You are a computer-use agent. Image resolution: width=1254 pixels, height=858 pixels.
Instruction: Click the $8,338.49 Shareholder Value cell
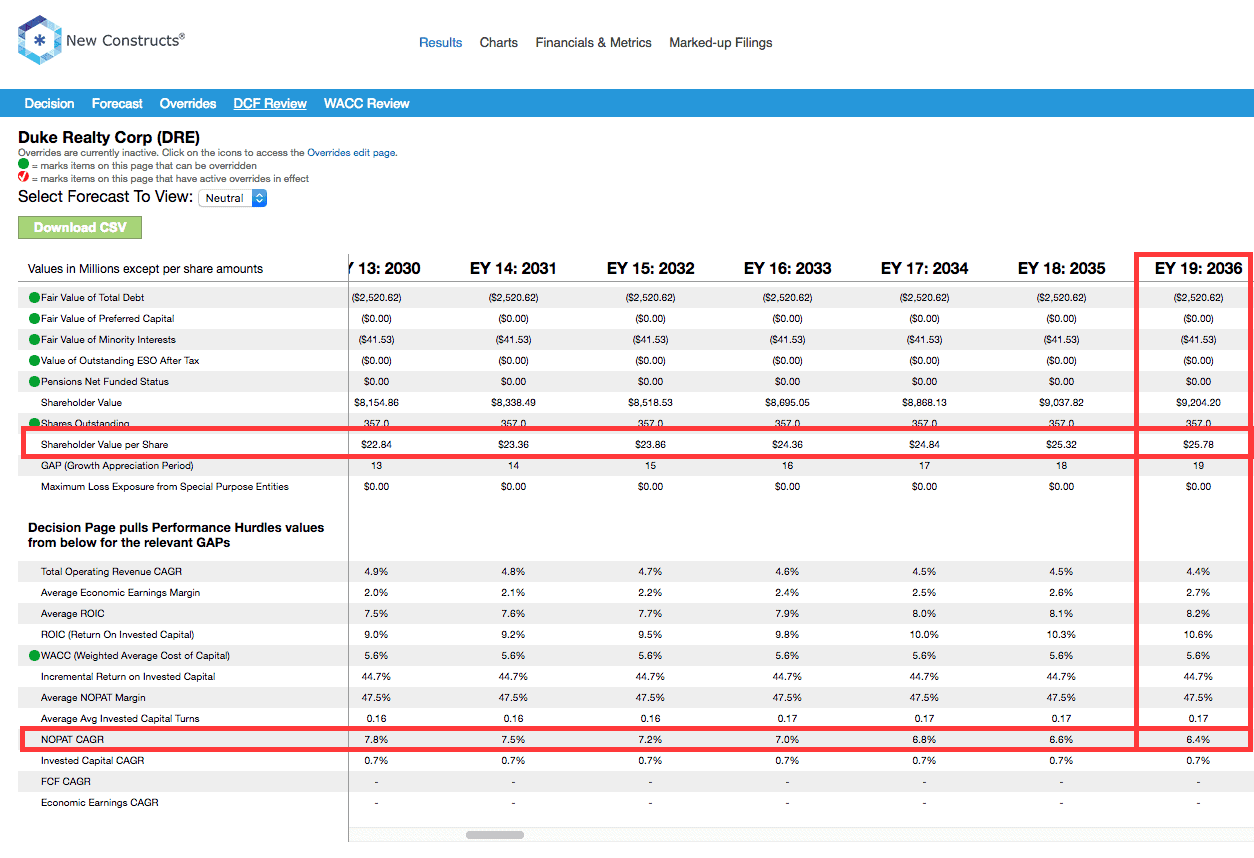[x=513, y=402]
